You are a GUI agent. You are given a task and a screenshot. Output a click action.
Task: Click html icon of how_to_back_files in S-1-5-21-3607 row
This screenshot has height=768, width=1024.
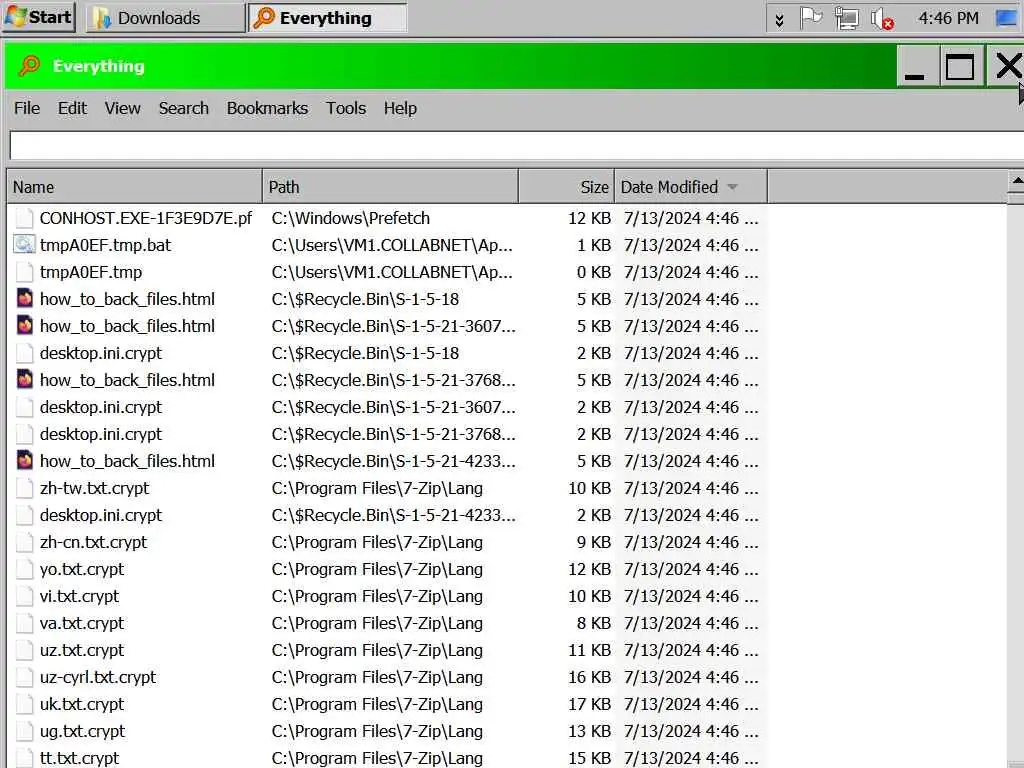click(x=24, y=326)
